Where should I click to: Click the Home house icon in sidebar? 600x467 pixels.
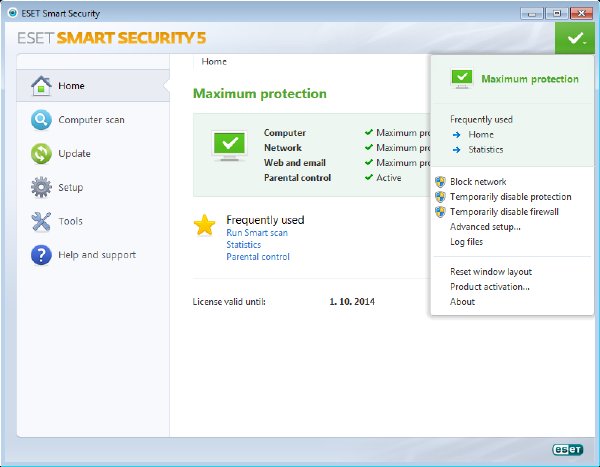point(41,85)
